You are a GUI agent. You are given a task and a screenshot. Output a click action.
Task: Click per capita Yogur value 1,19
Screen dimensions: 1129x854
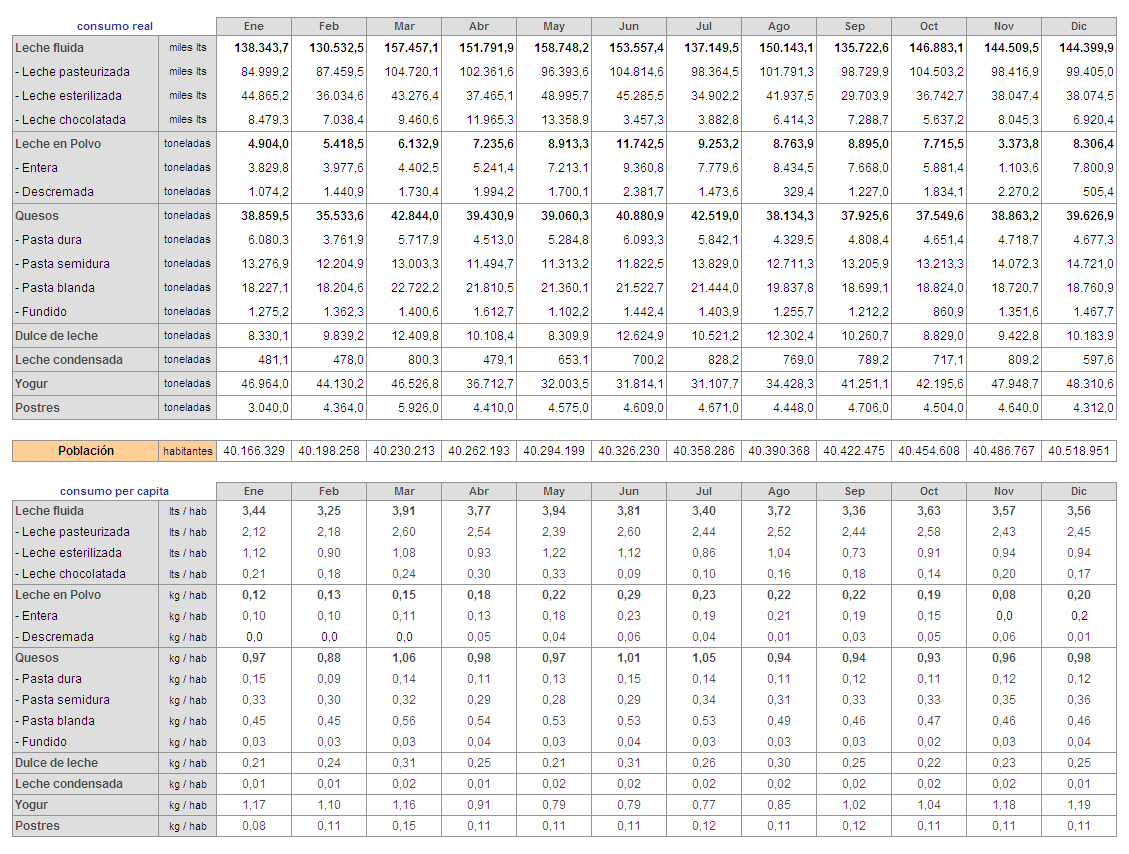point(1079,804)
